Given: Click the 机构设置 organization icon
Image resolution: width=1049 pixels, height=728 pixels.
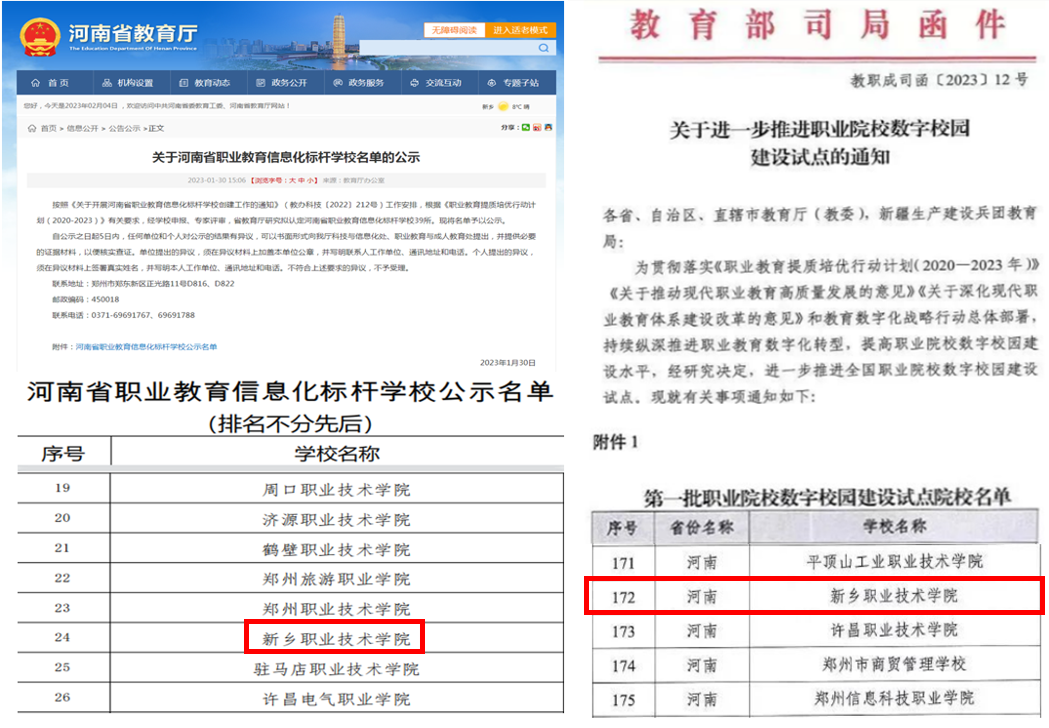Looking at the screenshot, I should [x=106, y=83].
